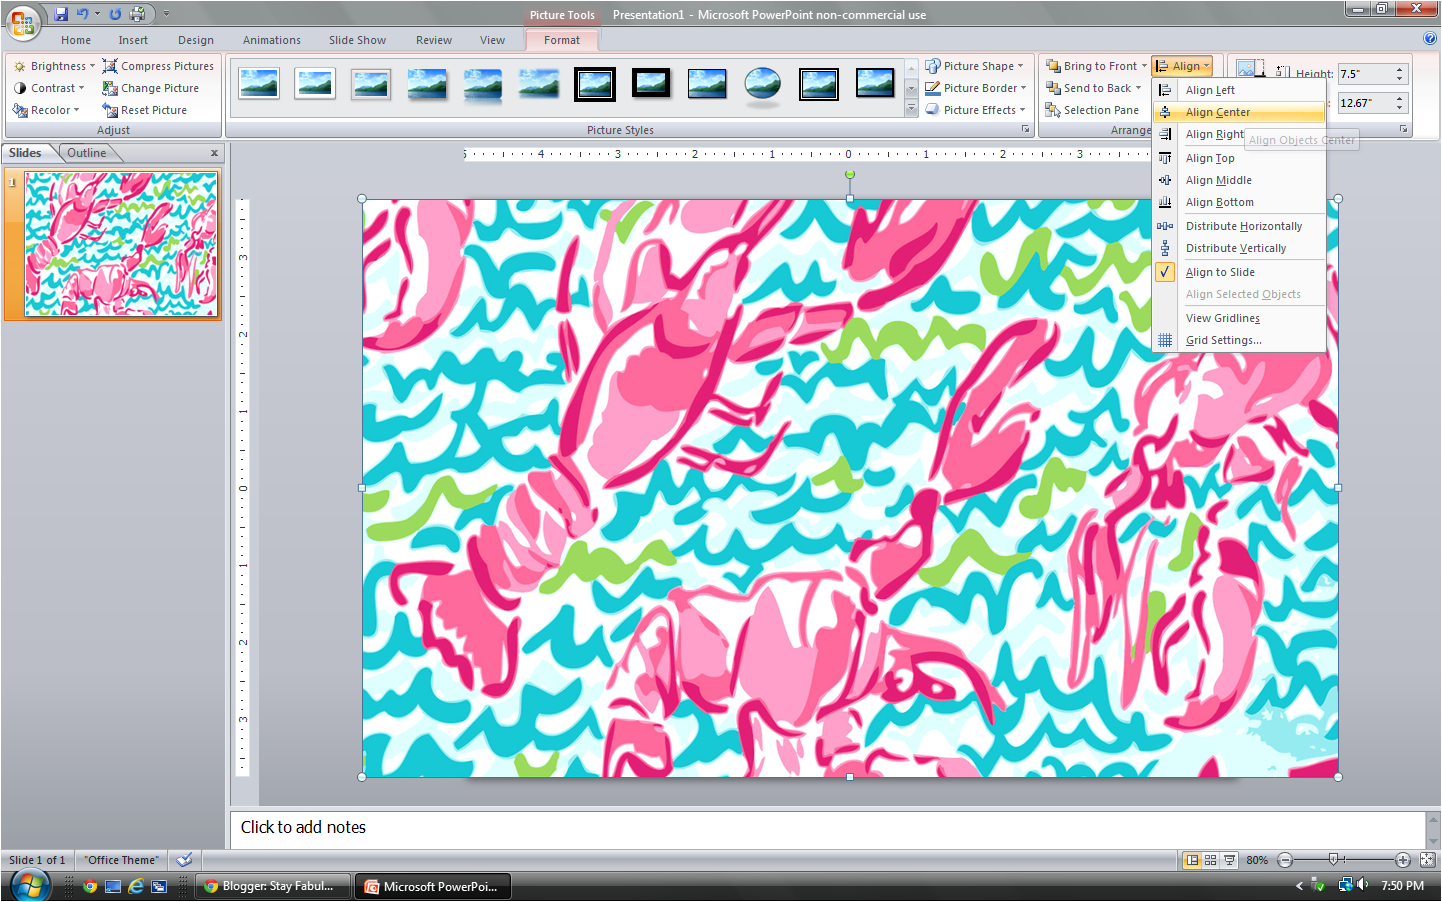Click the Align button in Arrange

(1182, 66)
